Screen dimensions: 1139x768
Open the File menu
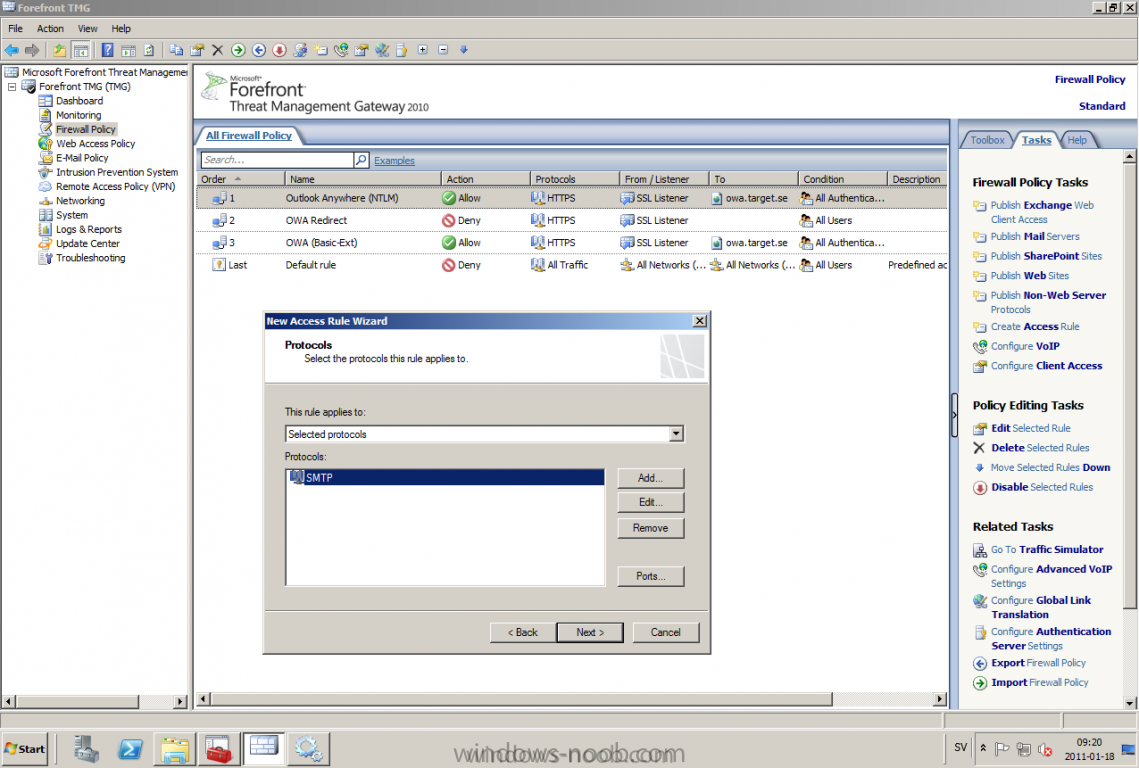click(x=15, y=28)
